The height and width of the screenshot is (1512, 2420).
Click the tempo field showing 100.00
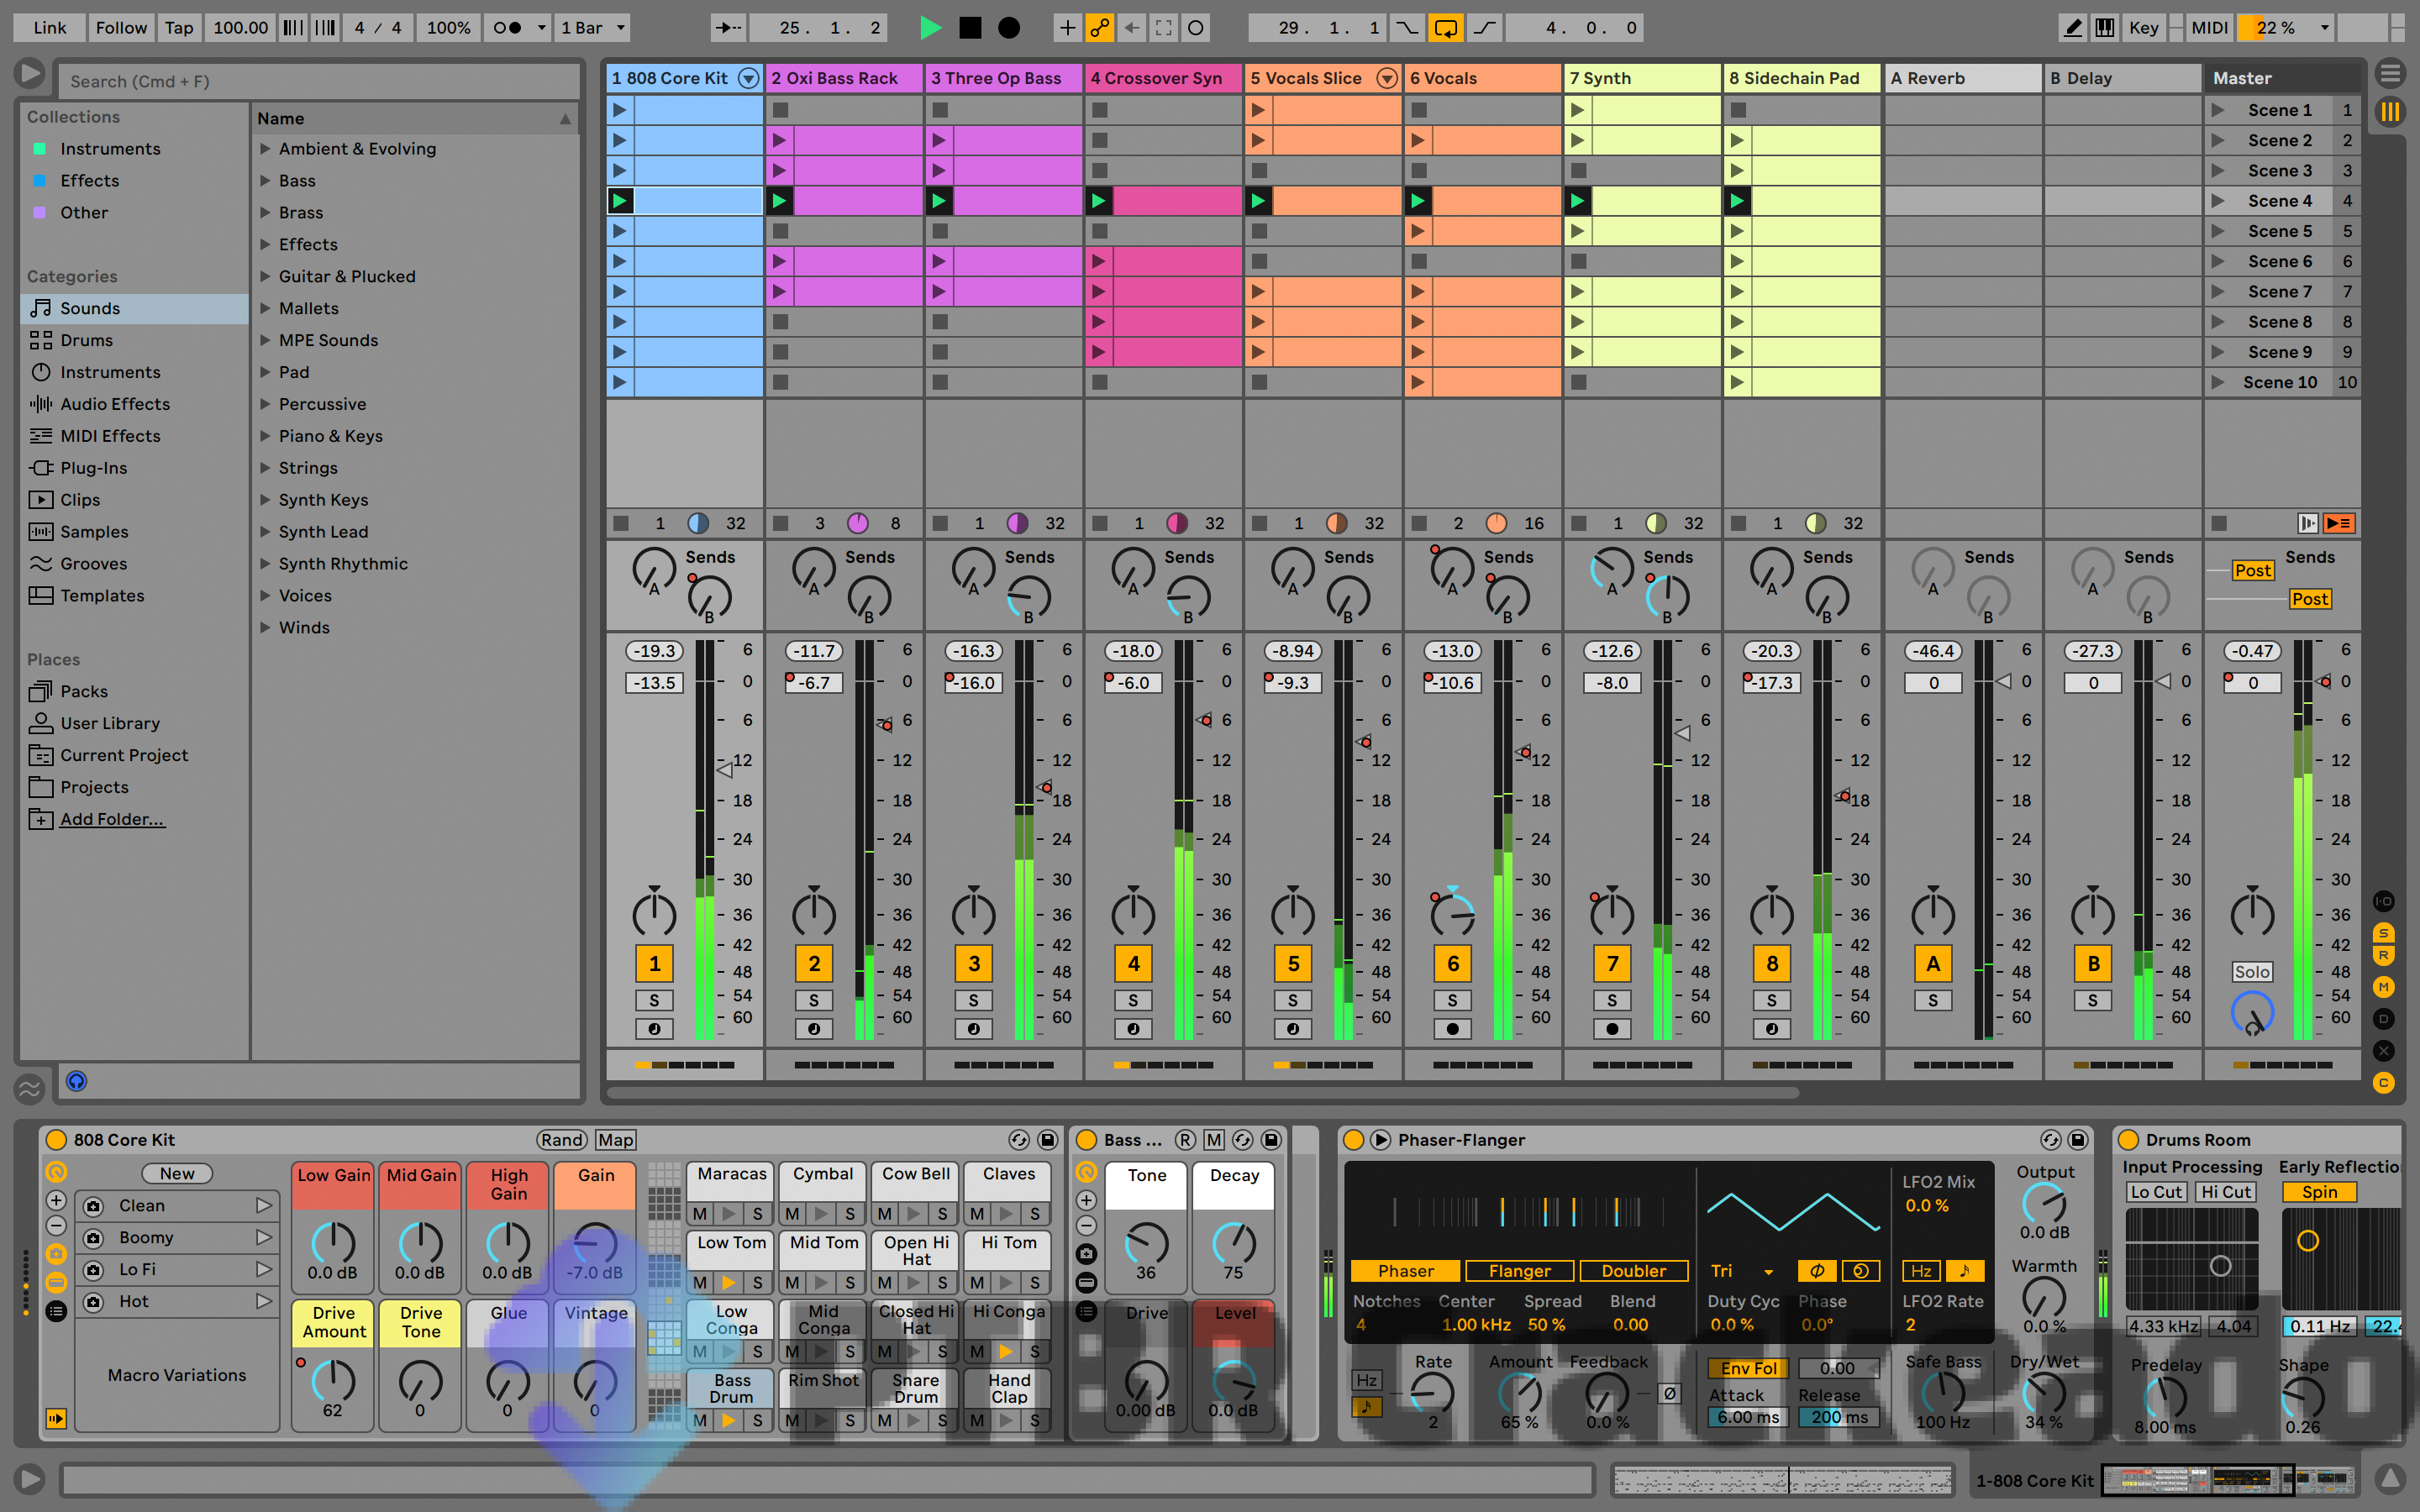coord(240,28)
